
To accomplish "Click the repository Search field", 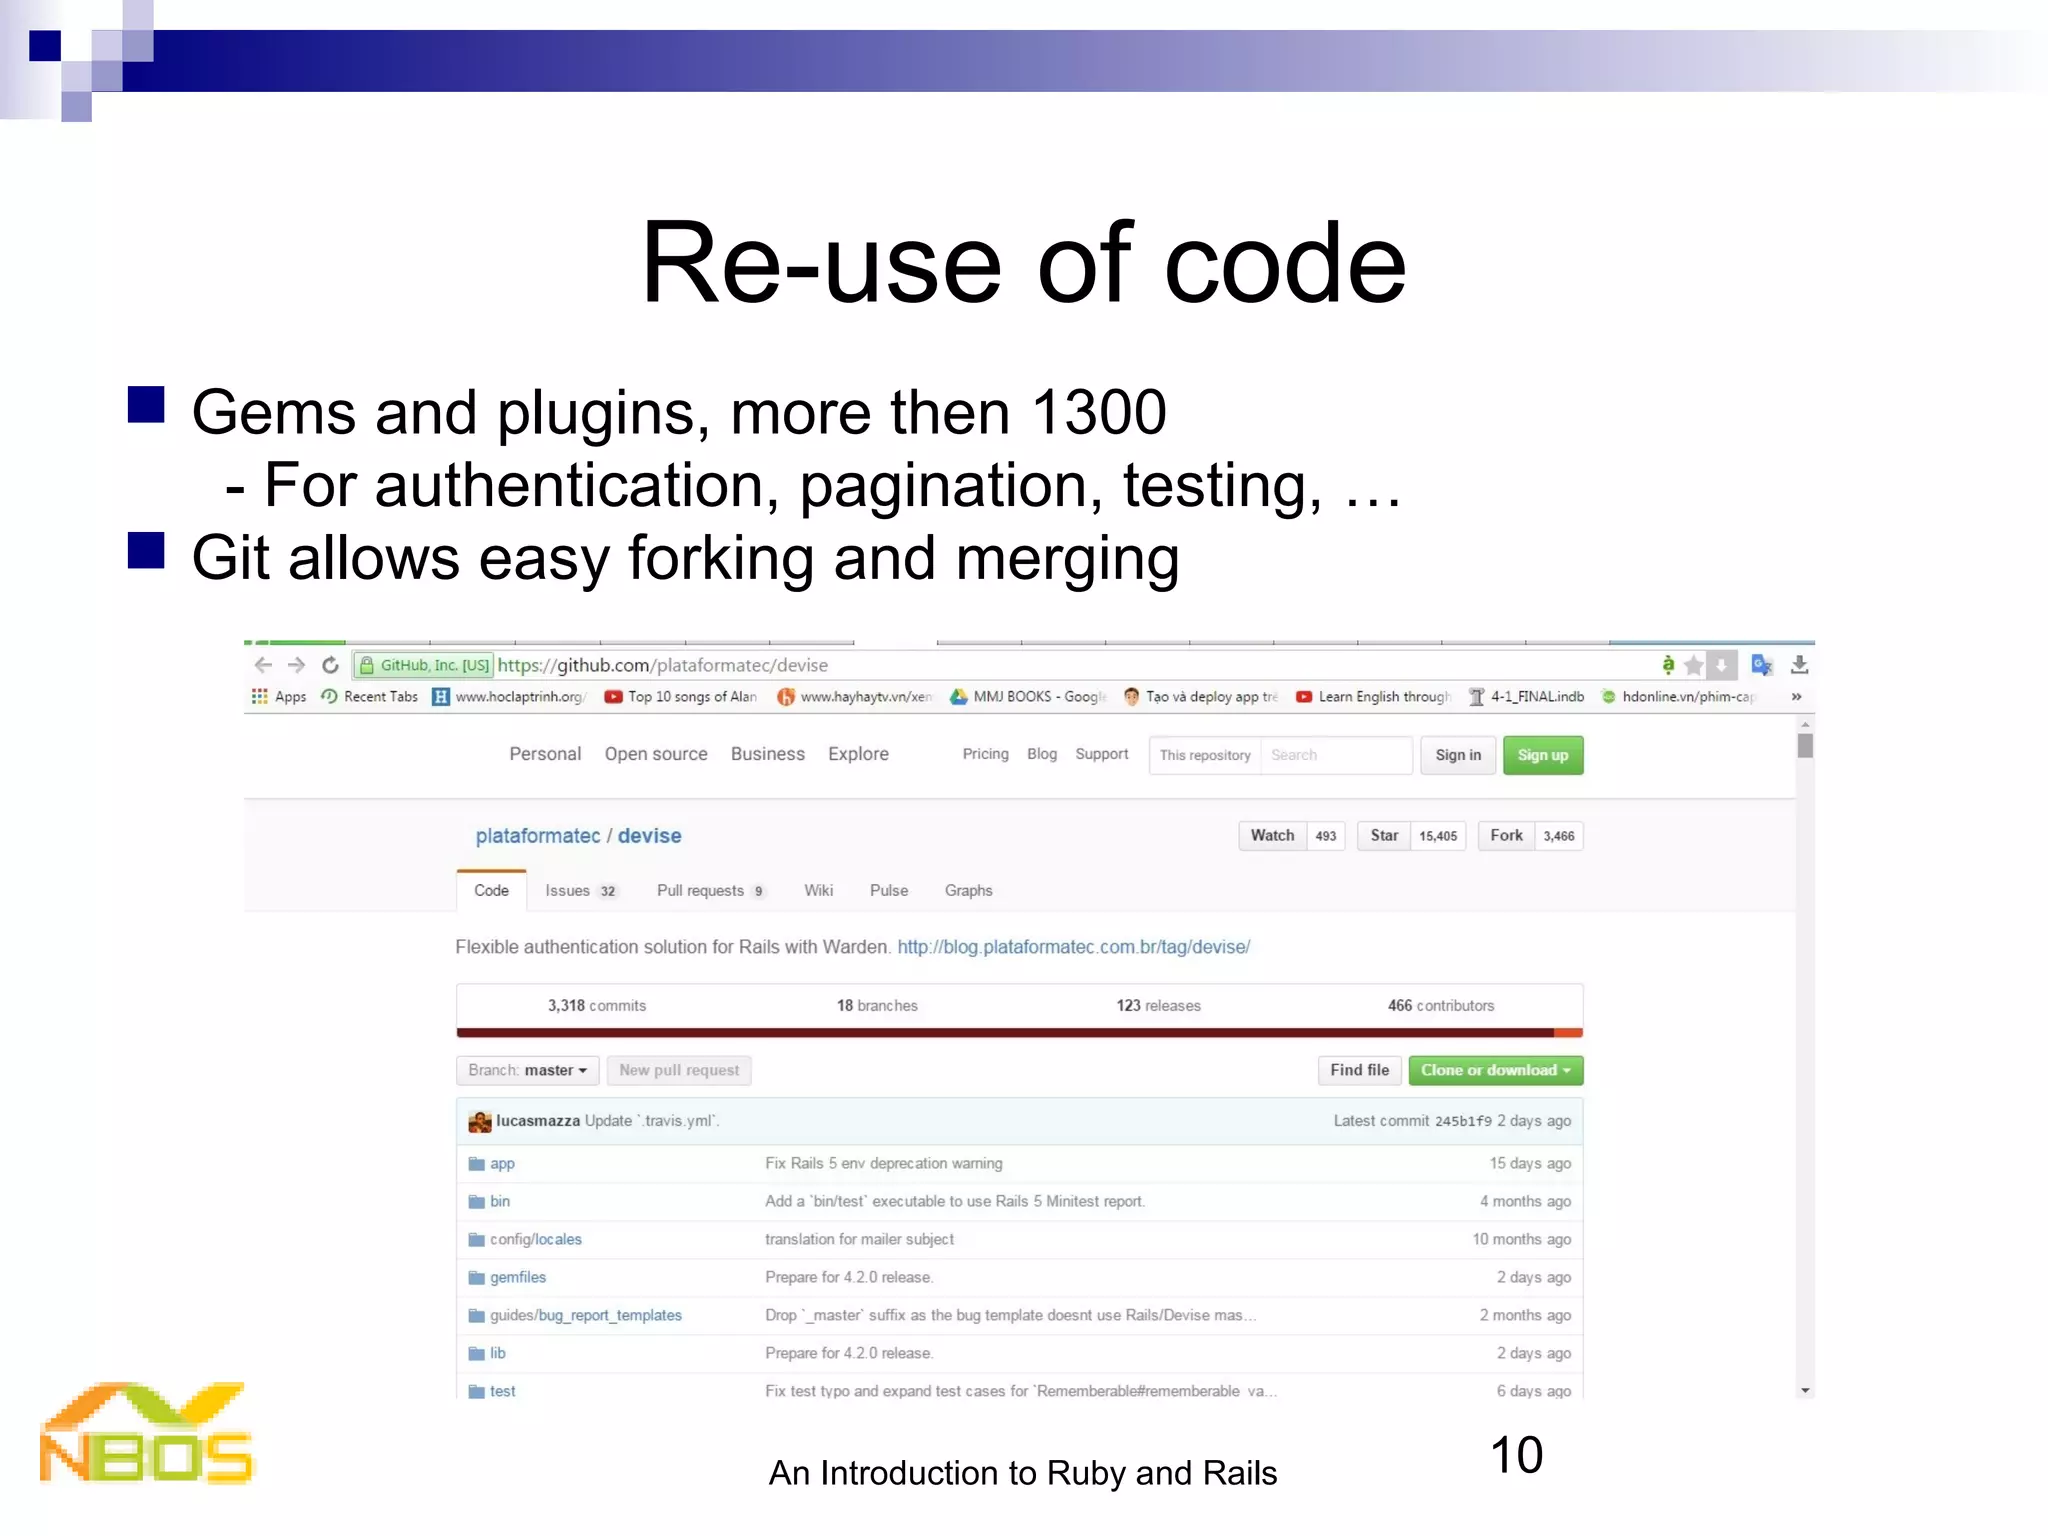I will tap(1337, 755).
